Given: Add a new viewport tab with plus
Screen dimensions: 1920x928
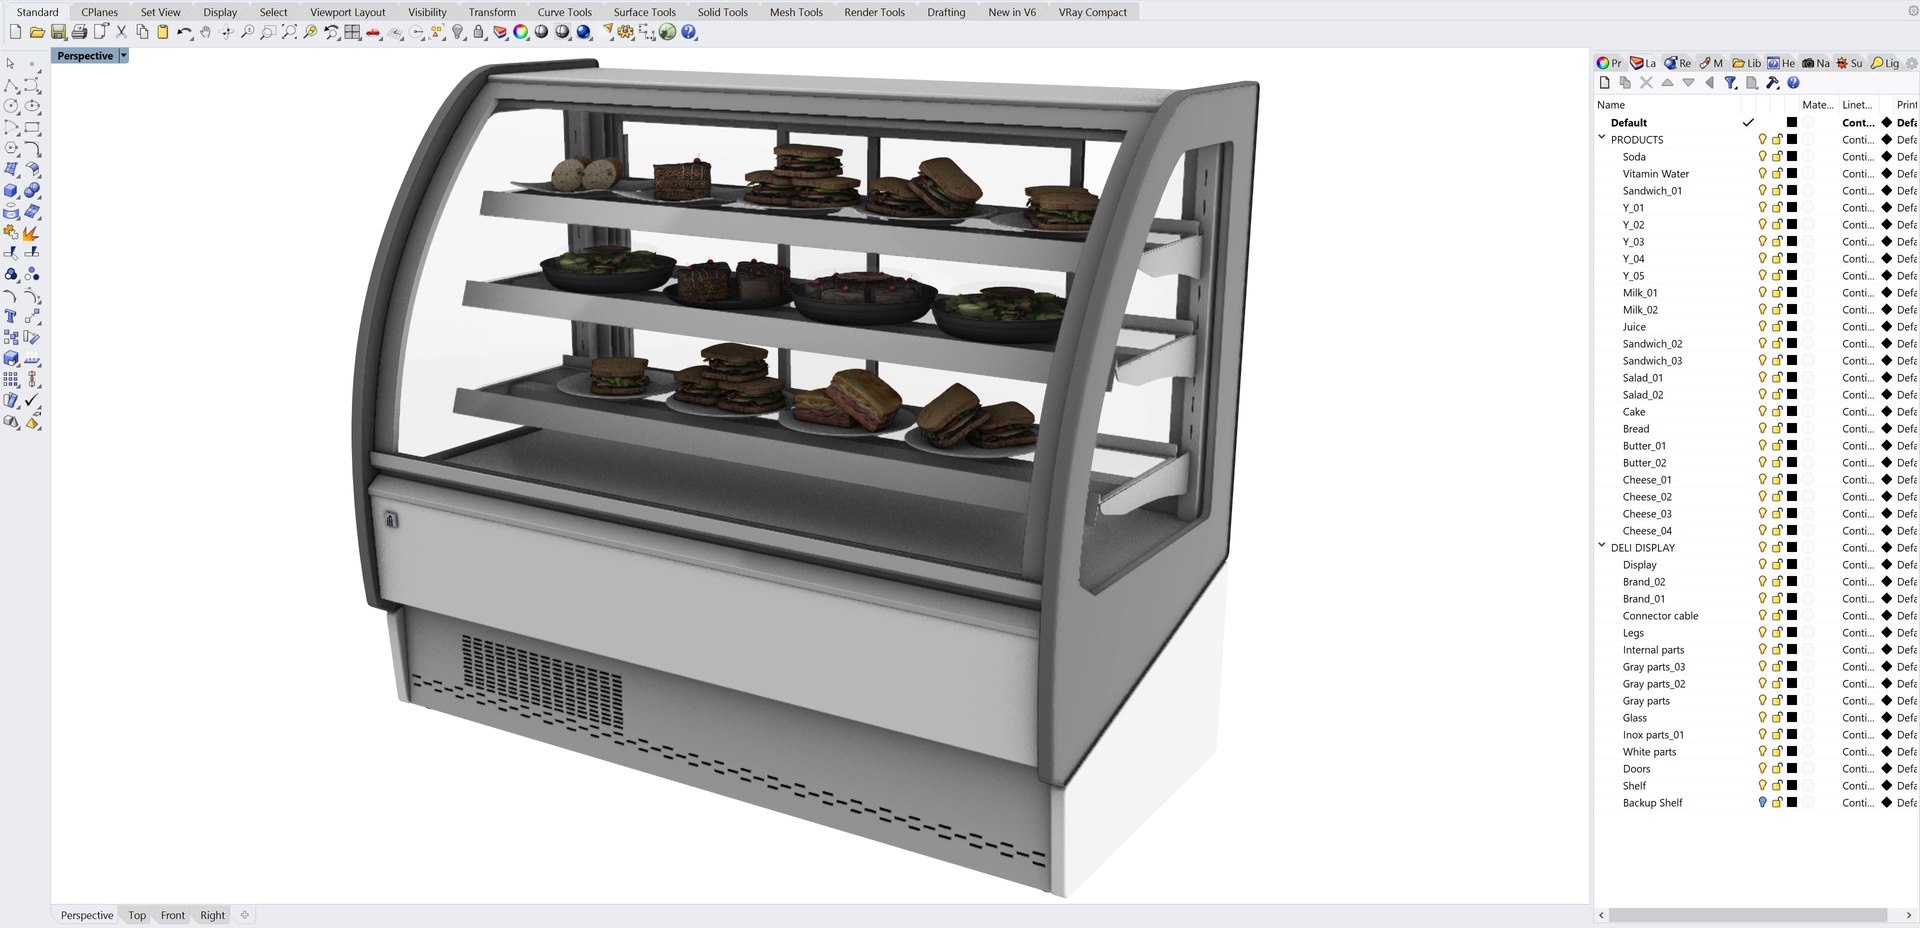Looking at the screenshot, I should pos(244,914).
